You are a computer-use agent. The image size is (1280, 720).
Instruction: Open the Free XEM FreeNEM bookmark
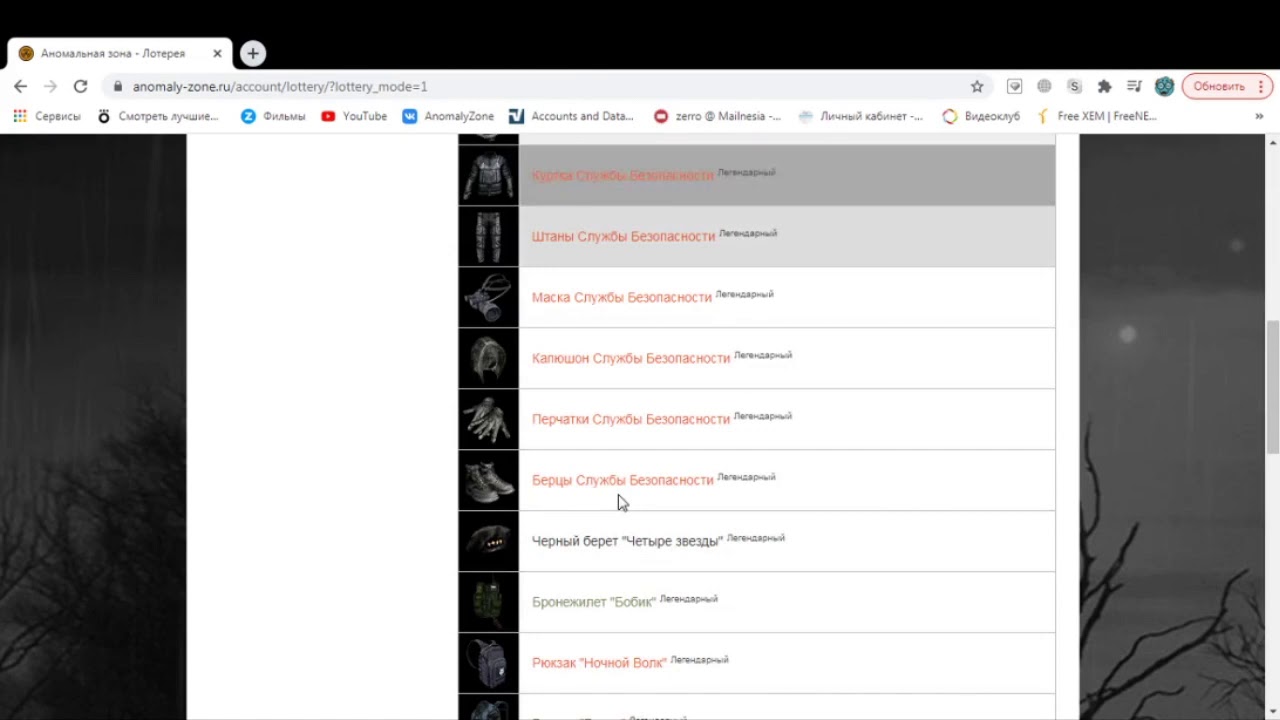[x=1097, y=116]
